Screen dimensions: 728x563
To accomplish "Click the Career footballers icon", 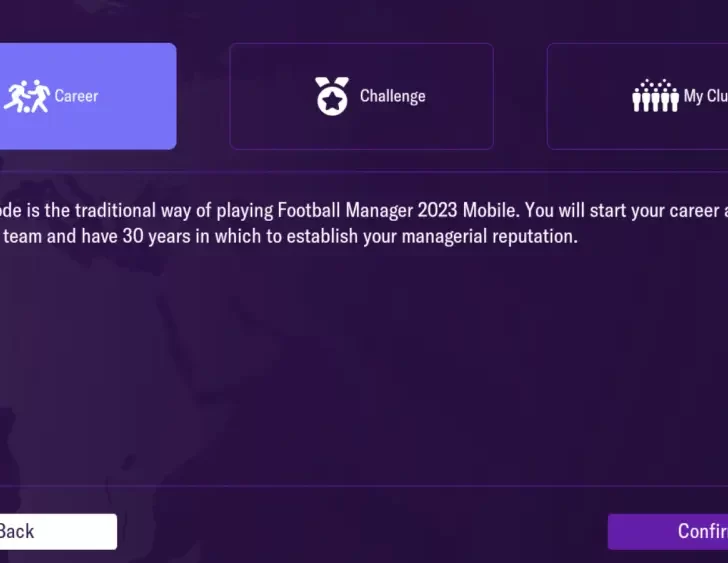I will [x=26, y=96].
